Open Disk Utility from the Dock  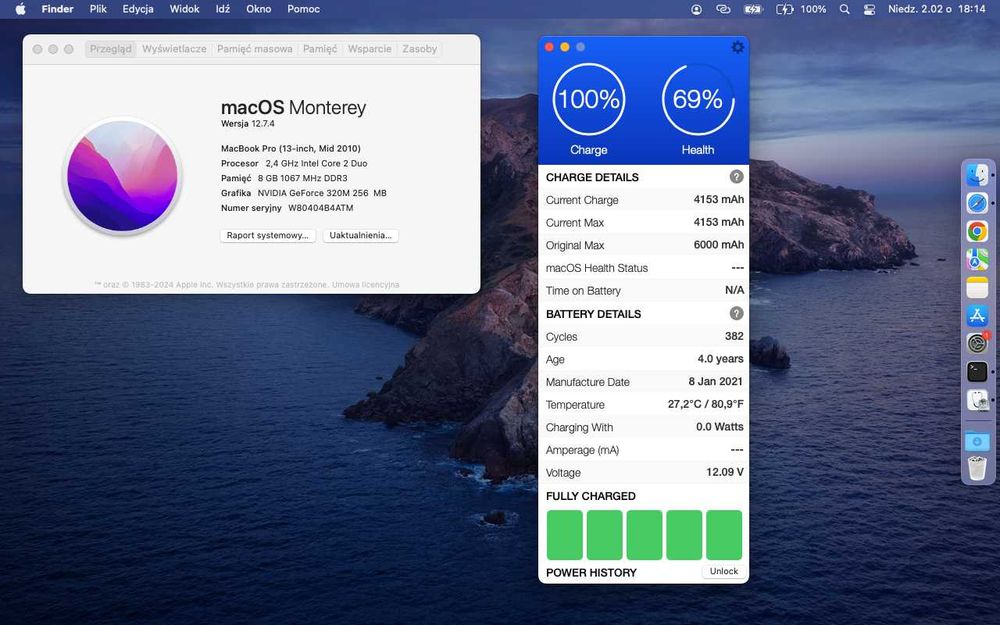[x=977, y=401]
